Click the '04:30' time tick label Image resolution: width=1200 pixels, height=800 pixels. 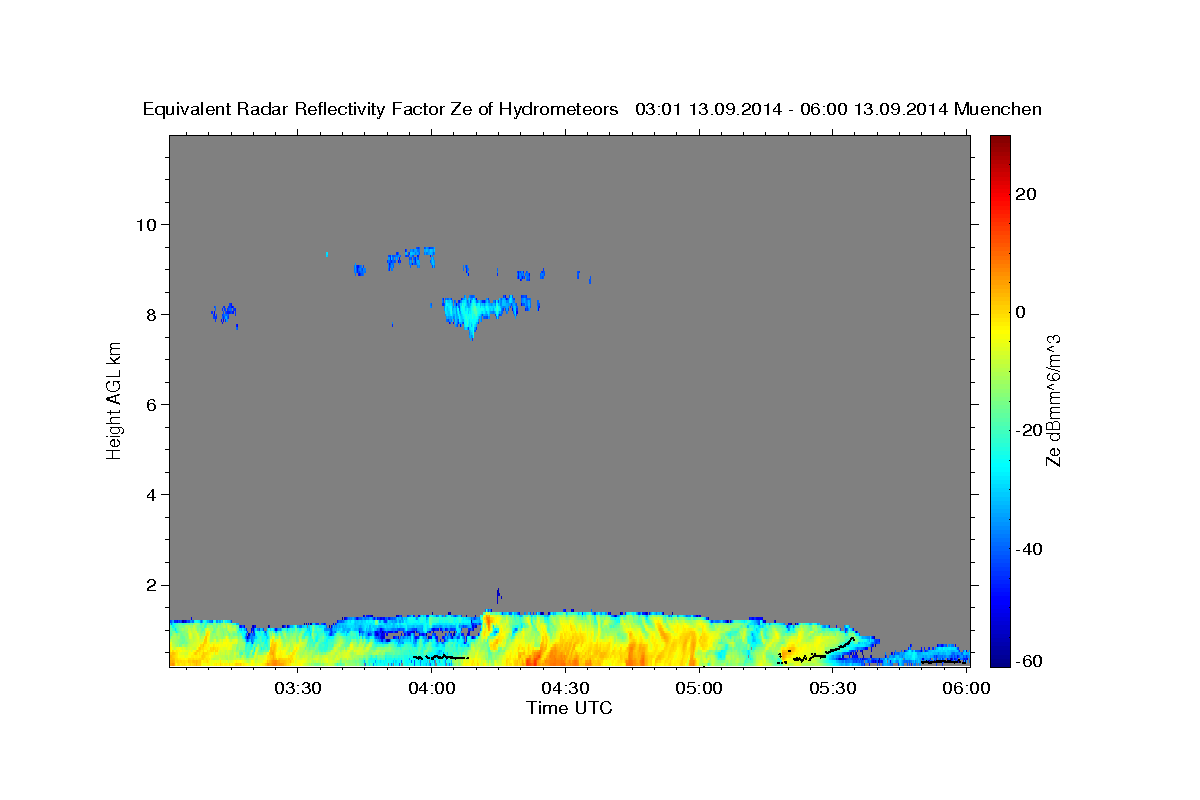pyautogui.click(x=565, y=688)
